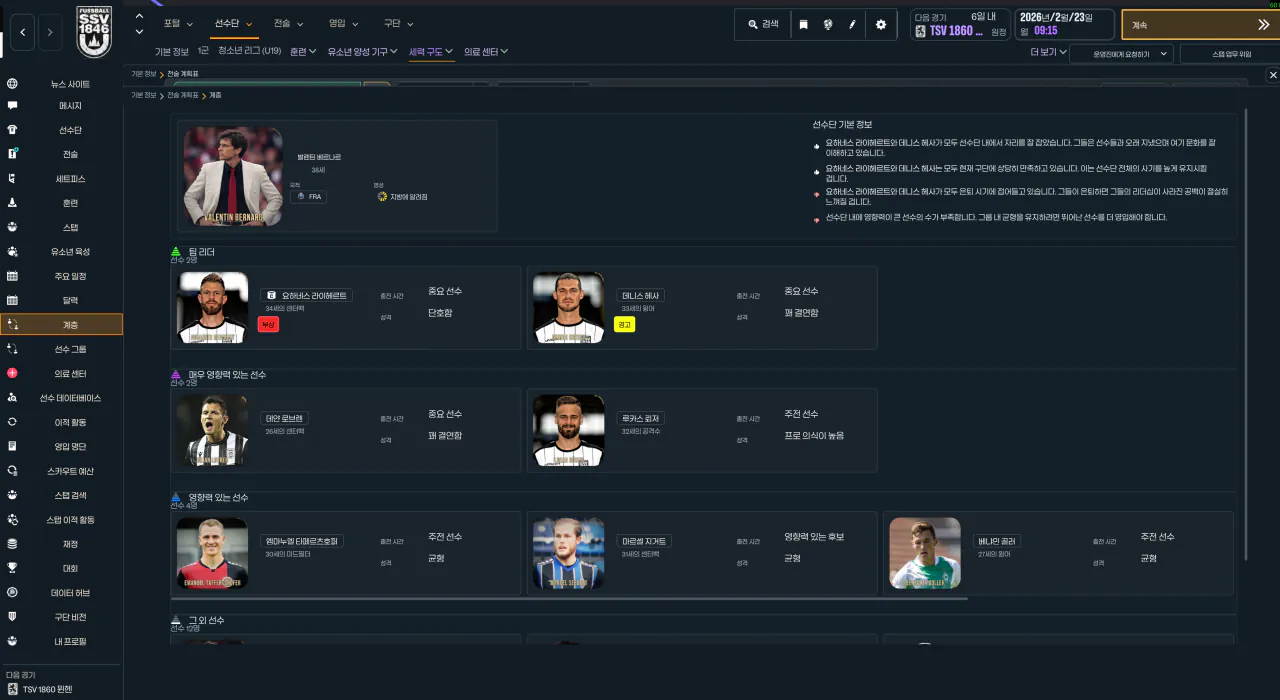Click the 전술 tactics board sidebar icon

(12, 154)
